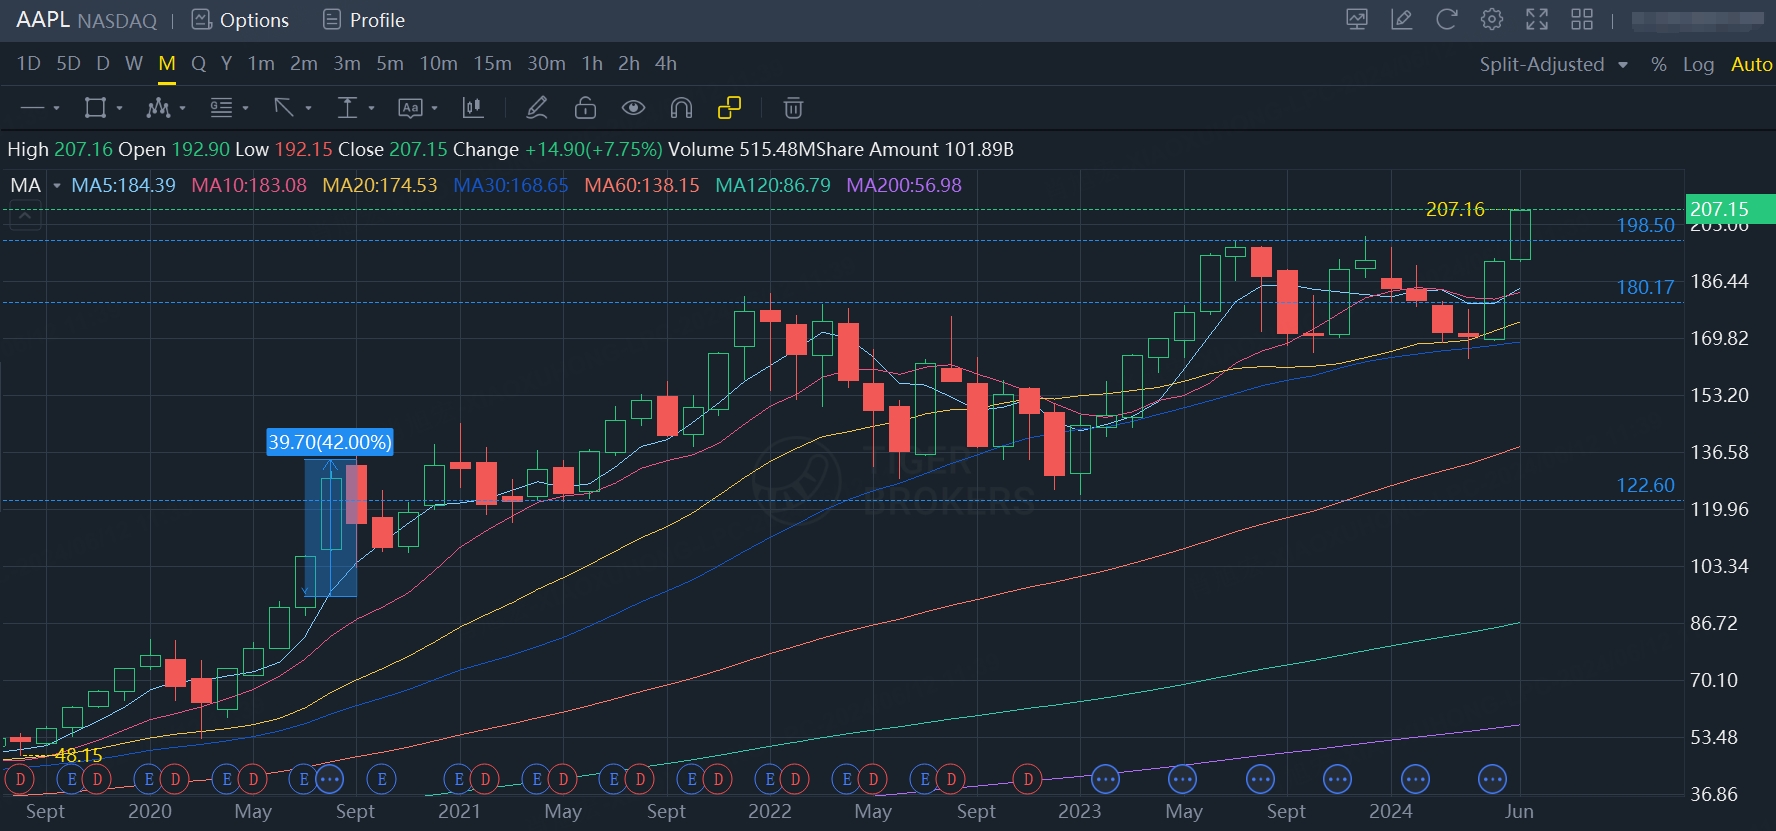Open the Options page
The image size is (1776, 831).
(254, 20)
